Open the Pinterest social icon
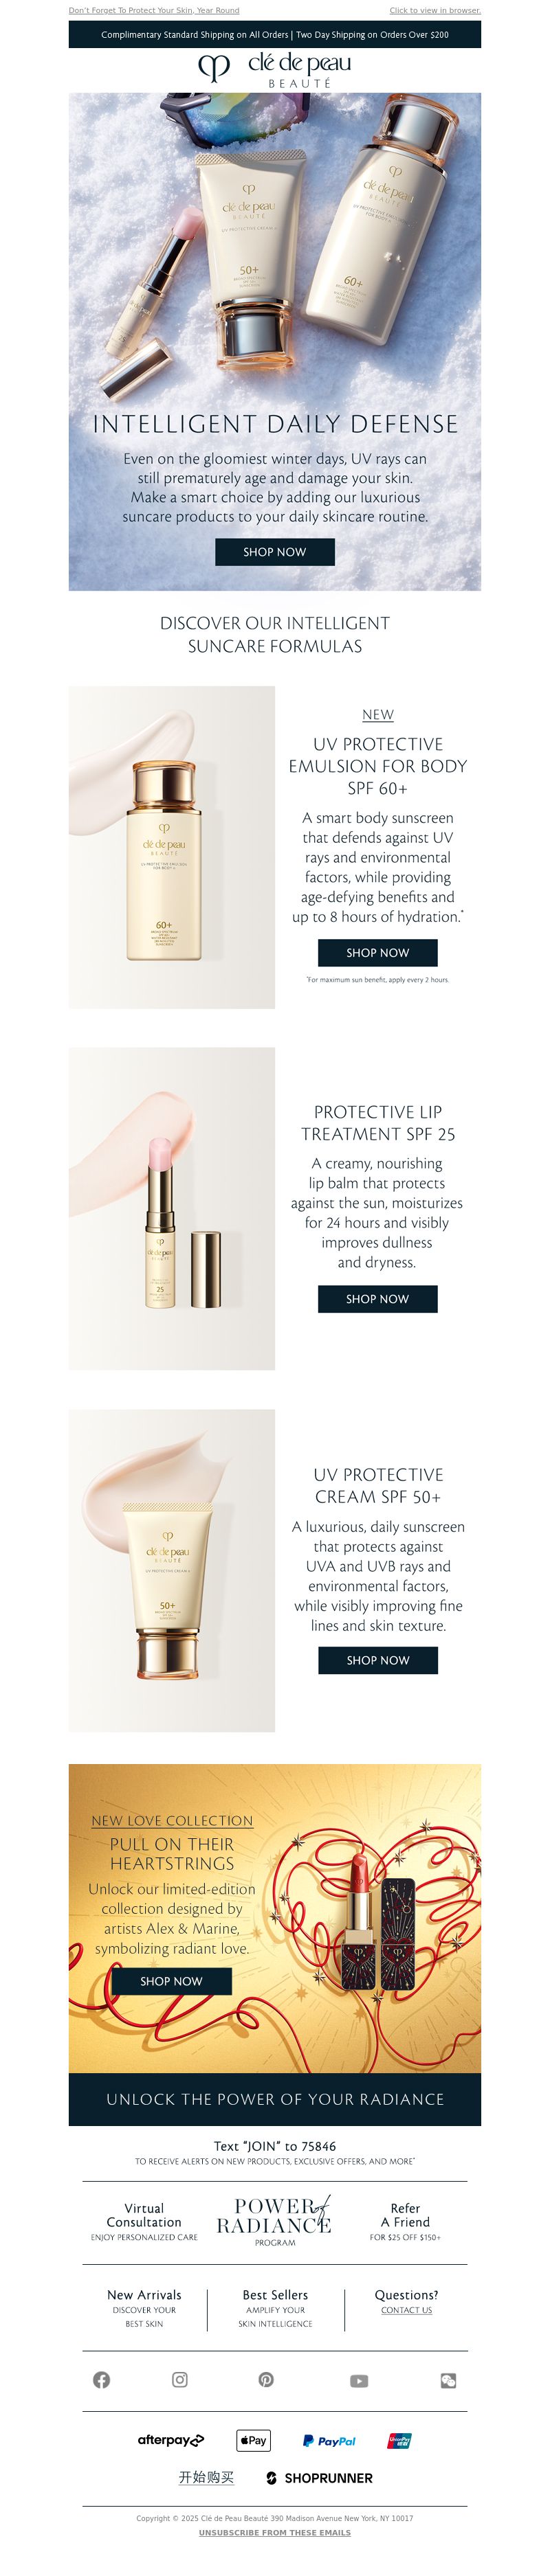Screen dimensions: 550x2576 266,2380
